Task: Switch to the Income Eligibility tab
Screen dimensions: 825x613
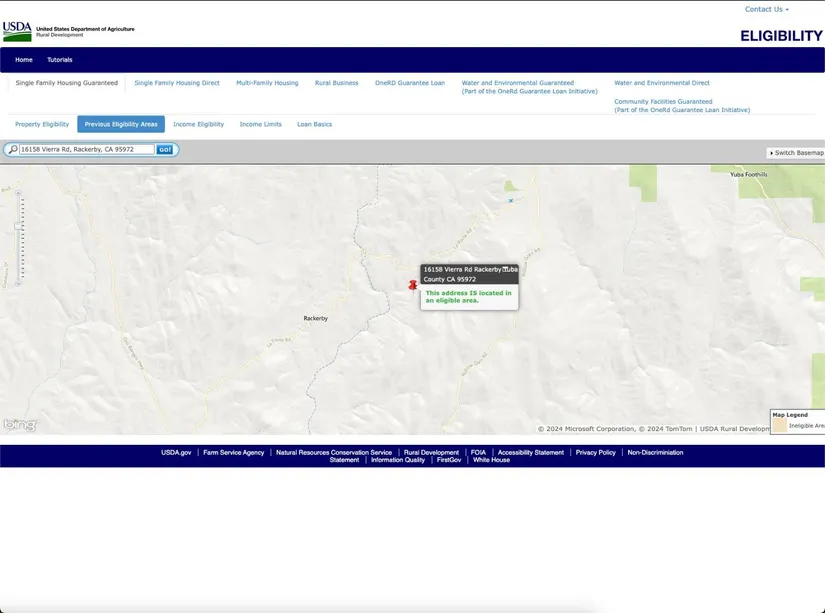Action: (198, 124)
